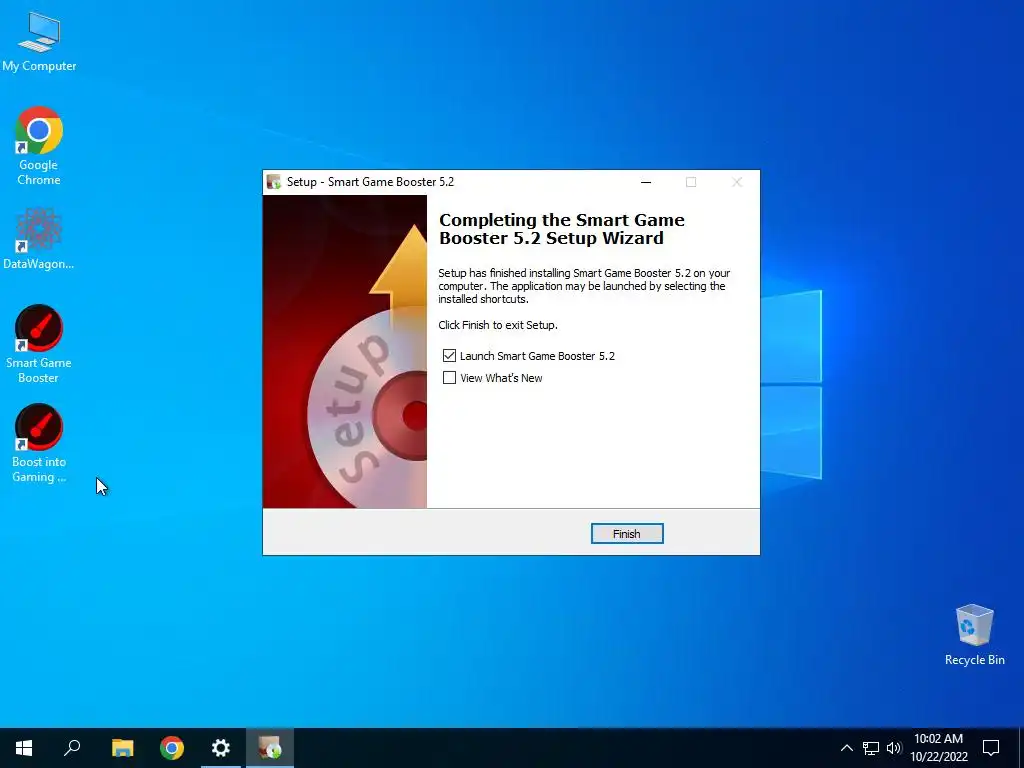Screen dimensions: 1024x768
Task: Open the My Computer desktop icon
Action: pos(39,42)
